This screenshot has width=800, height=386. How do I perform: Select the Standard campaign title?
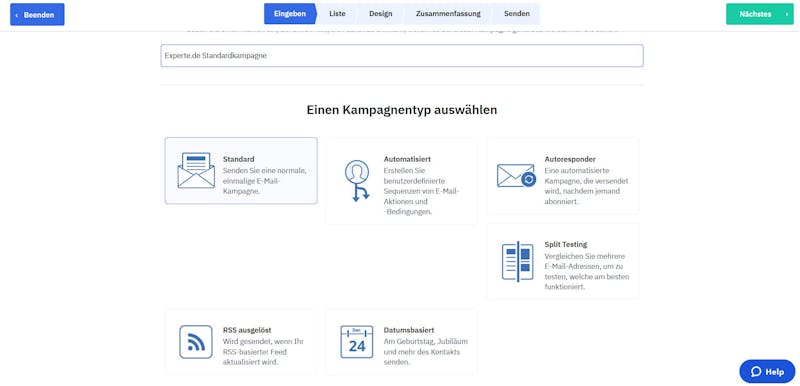[x=238, y=159]
